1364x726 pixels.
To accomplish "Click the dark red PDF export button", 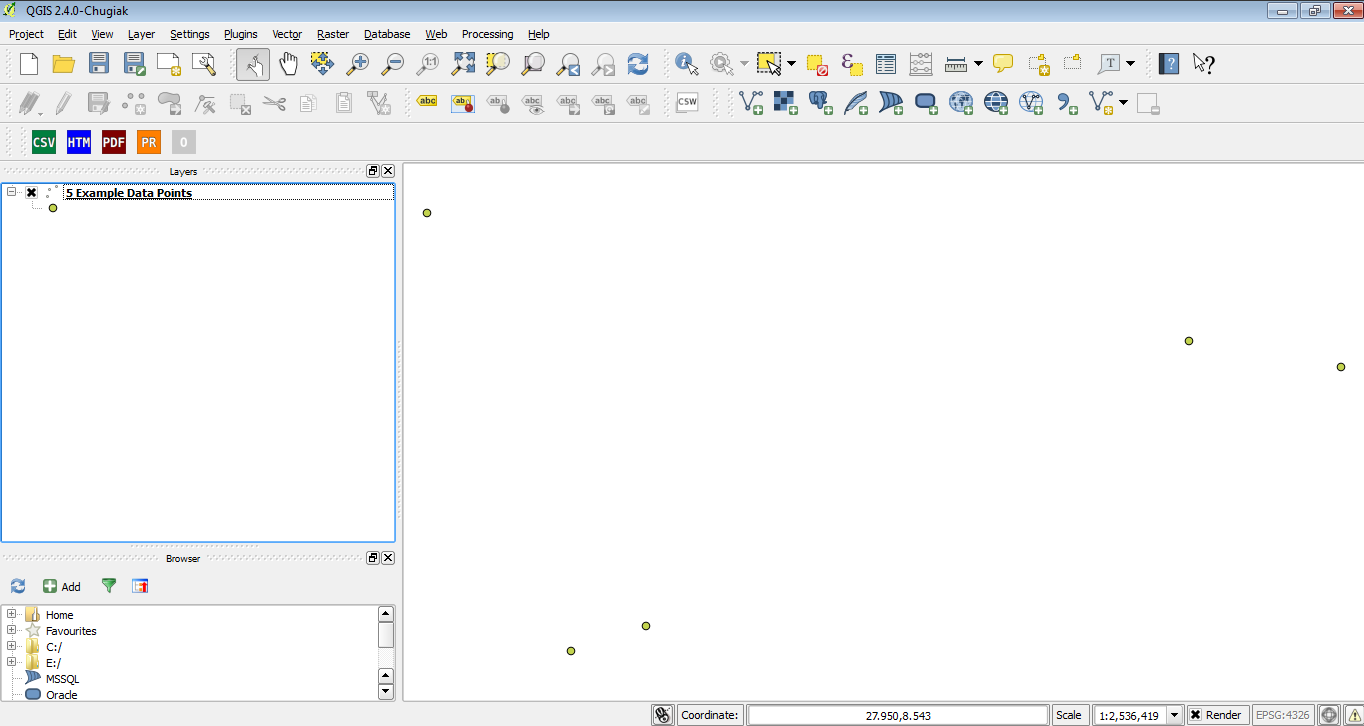I will [114, 142].
